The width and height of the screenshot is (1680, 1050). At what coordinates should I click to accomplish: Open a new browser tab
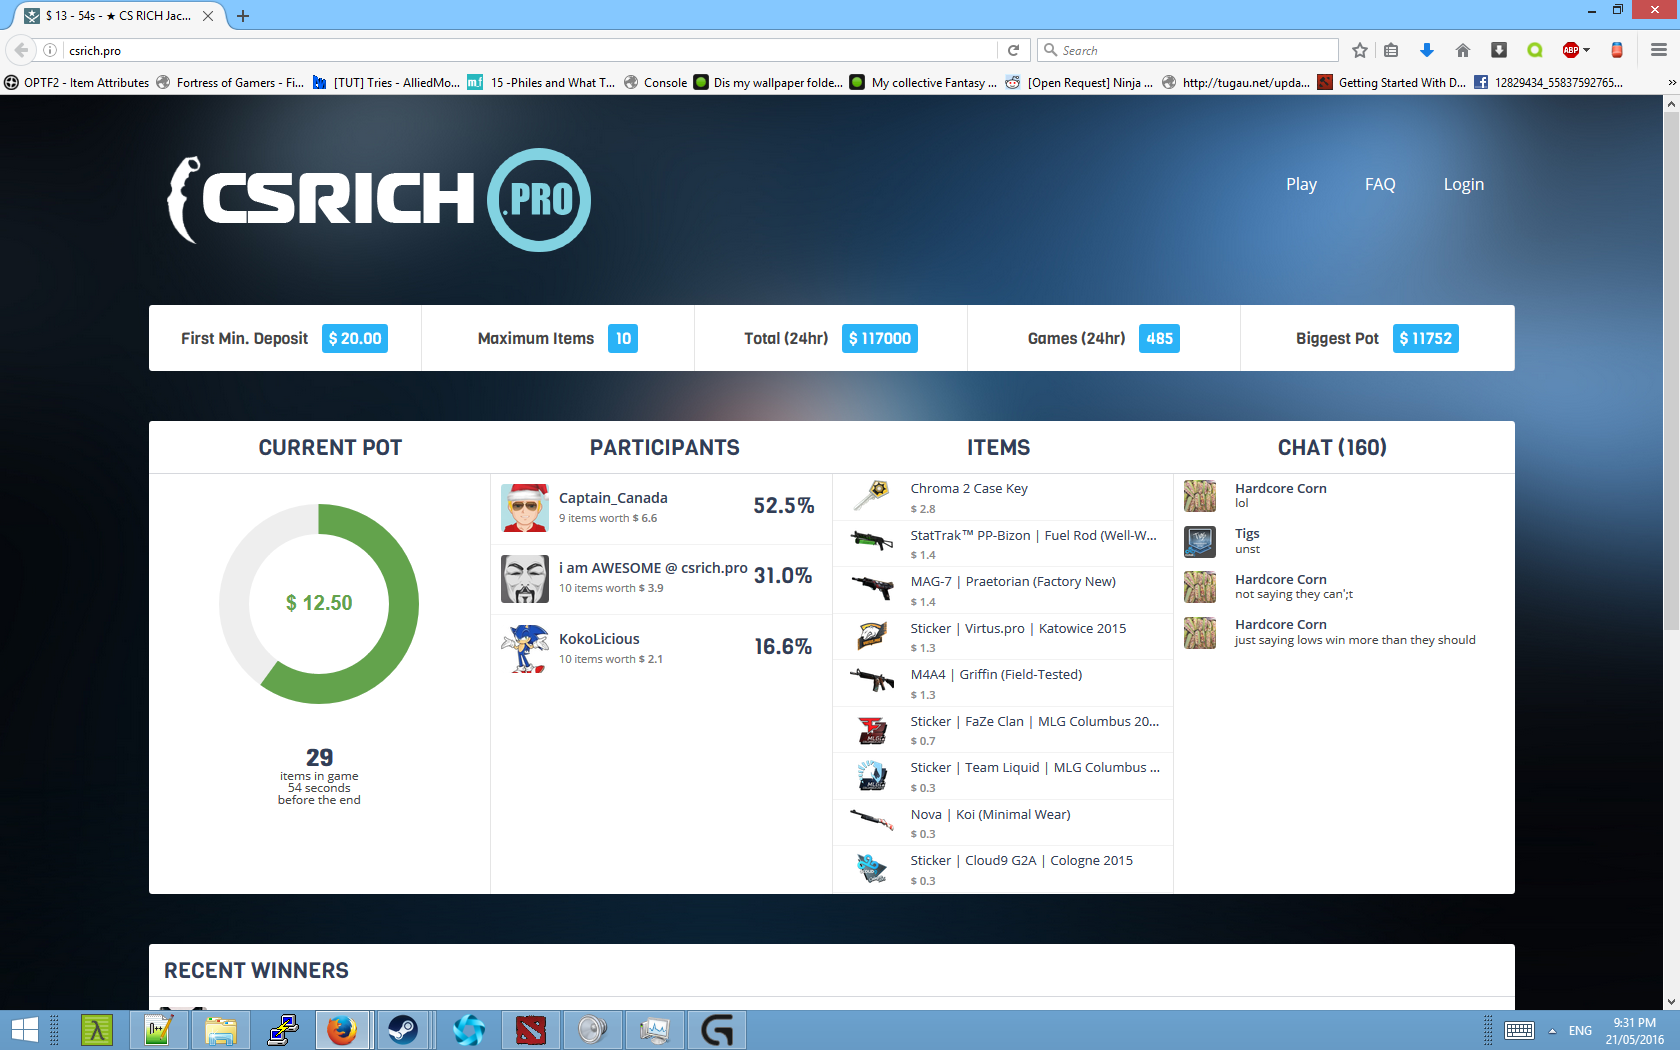[x=243, y=16]
